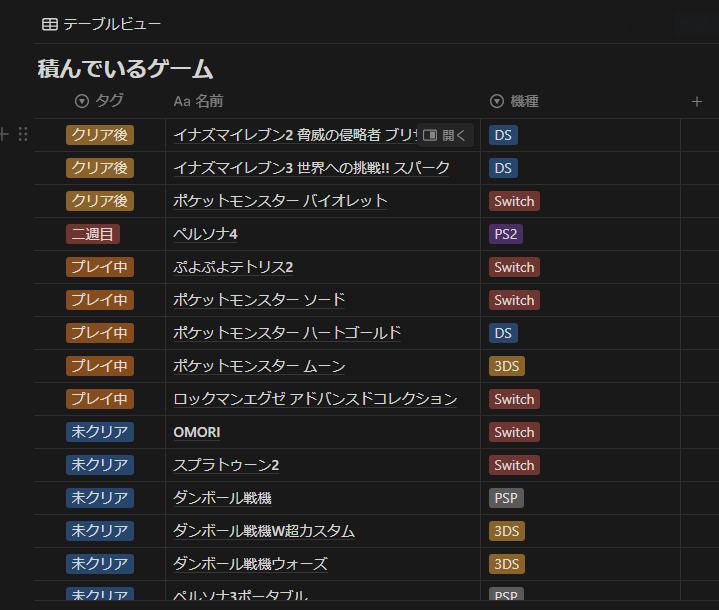Click the PSP tag for ダンボール戦機
This screenshot has height=610, width=719.
pyautogui.click(x=506, y=498)
